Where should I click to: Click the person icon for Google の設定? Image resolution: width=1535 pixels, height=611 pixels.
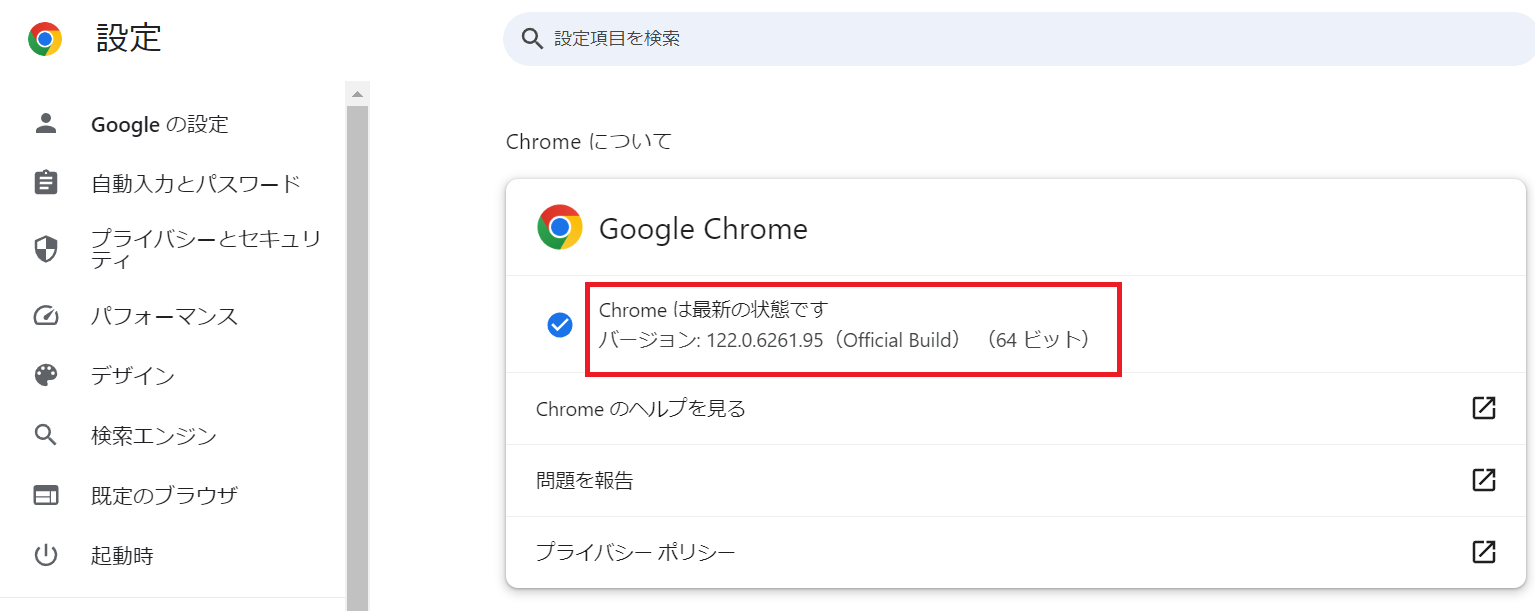46,124
